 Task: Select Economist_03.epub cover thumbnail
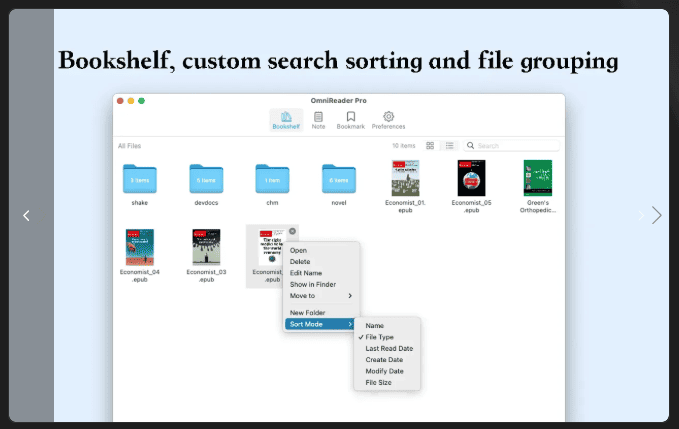coord(206,247)
